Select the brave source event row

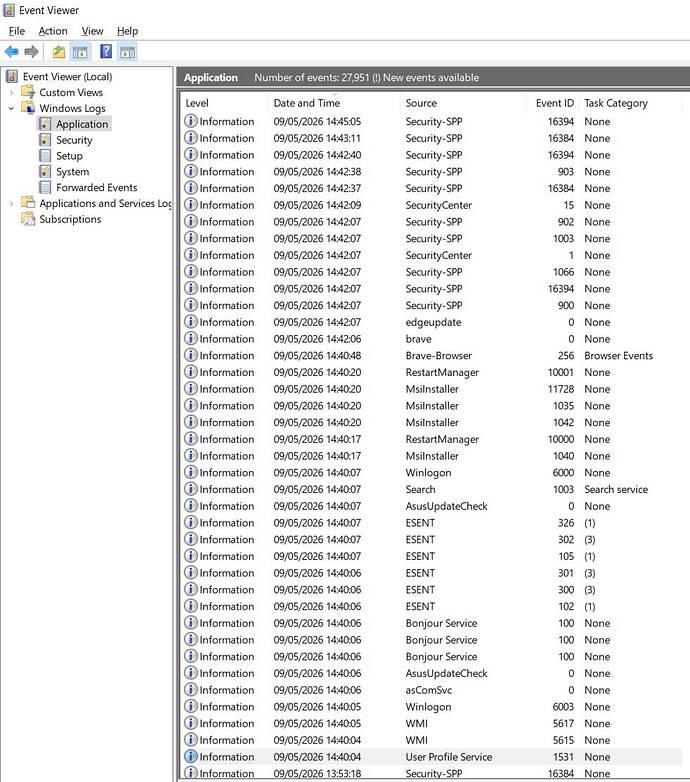click(x=431, y=339)
